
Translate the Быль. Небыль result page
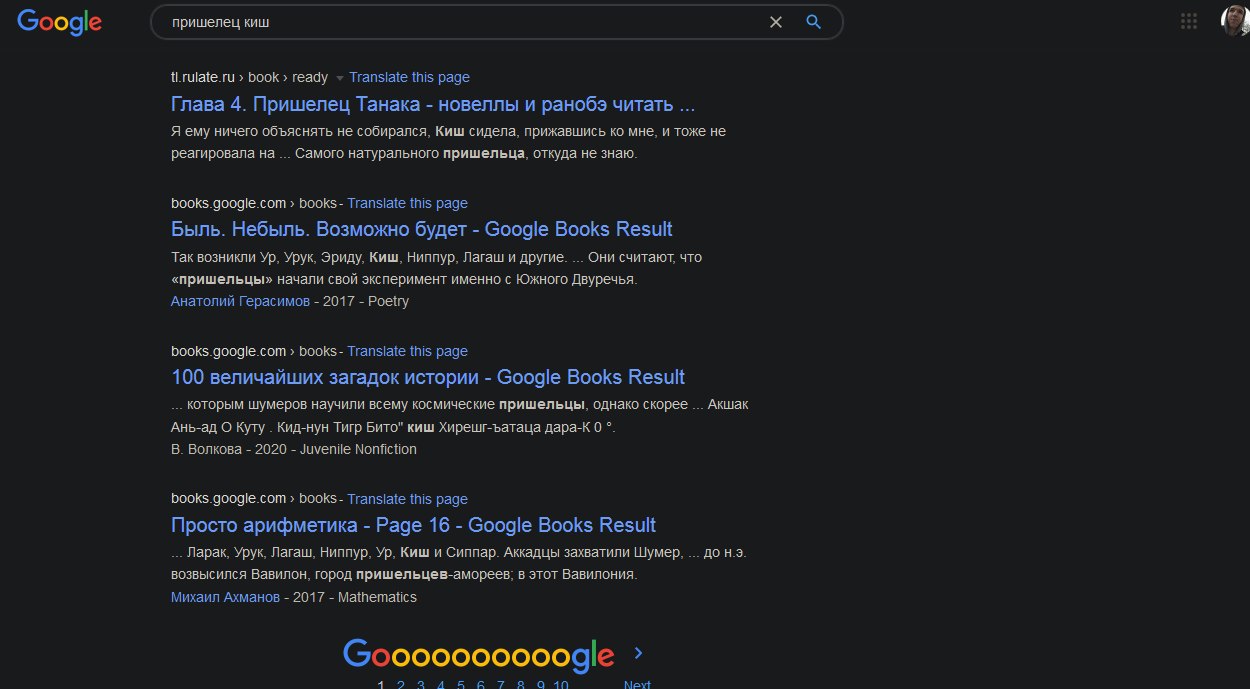pos(407,203)
